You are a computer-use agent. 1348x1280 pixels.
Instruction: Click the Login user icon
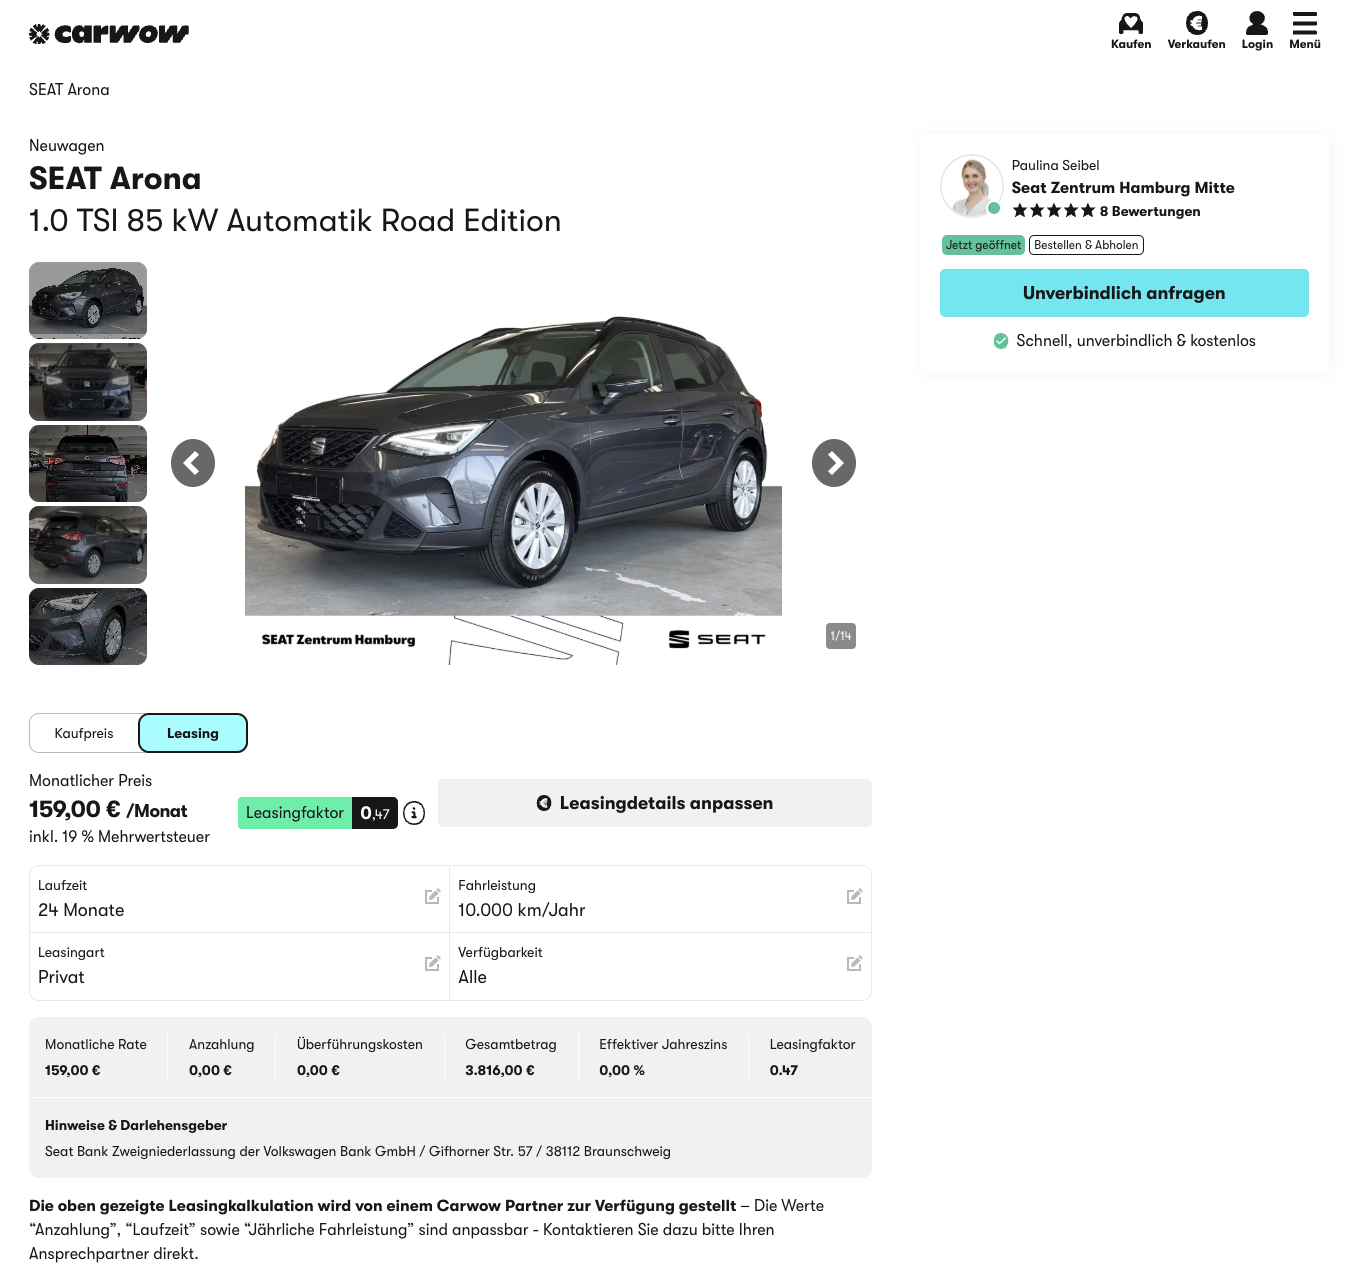[1257, 30]
